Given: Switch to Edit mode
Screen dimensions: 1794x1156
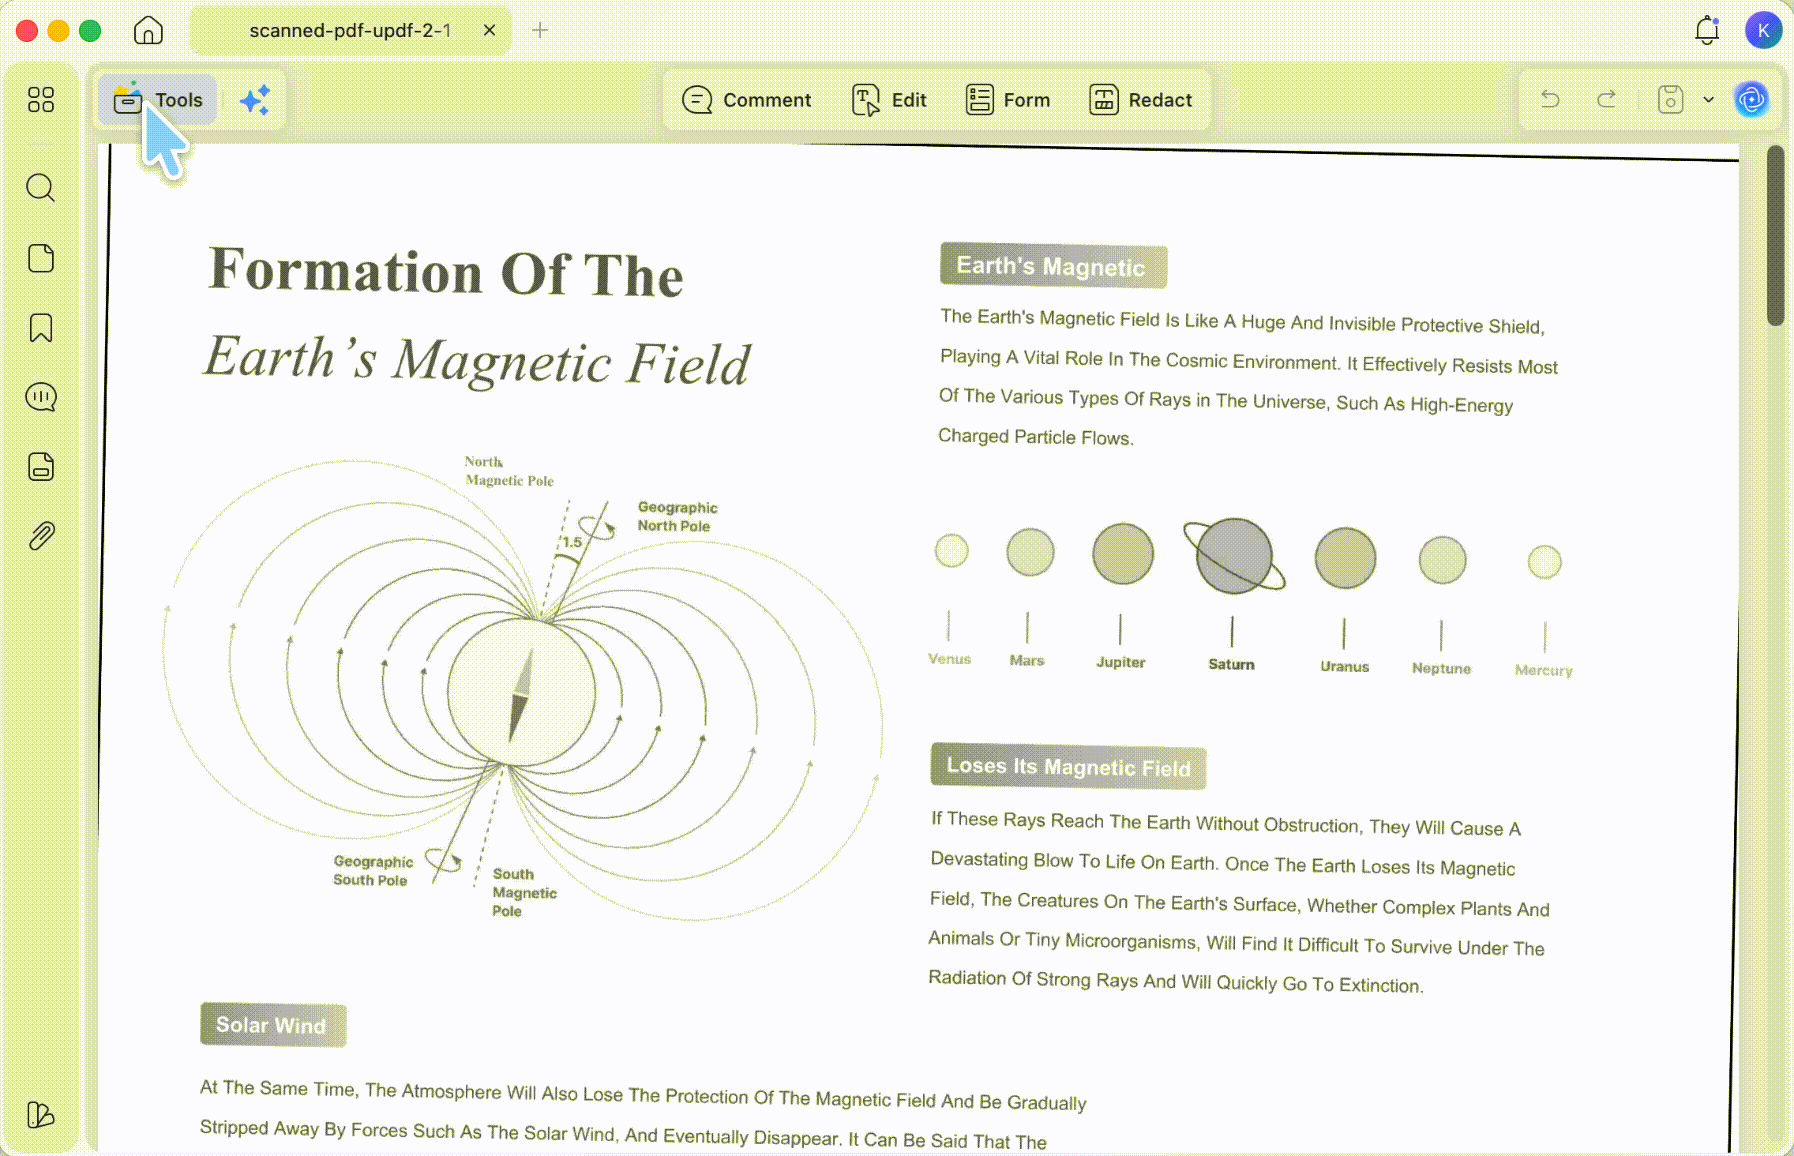Looking at the screenshot, I should point(889,100).
